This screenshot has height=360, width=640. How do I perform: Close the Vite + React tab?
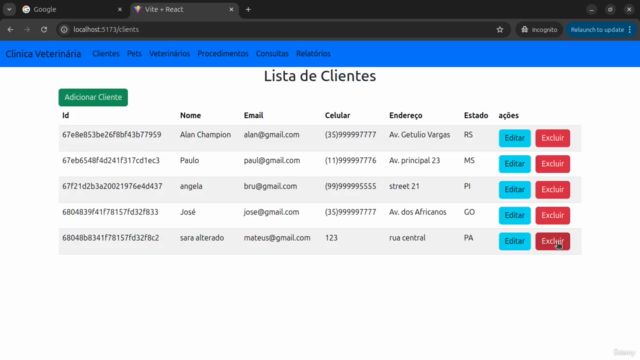coord(231,9)
